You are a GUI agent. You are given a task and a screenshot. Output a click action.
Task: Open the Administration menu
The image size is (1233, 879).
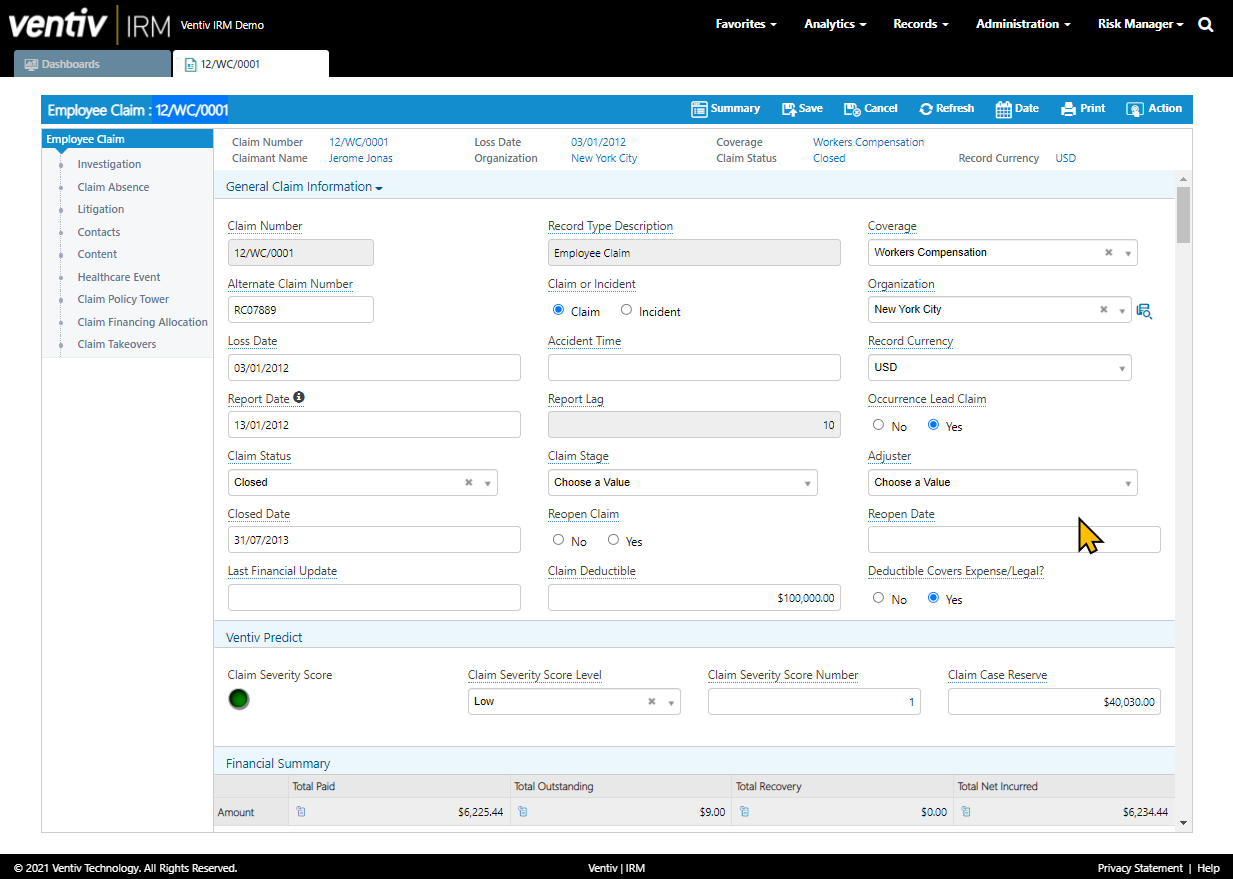click(x=1023, y=24)
